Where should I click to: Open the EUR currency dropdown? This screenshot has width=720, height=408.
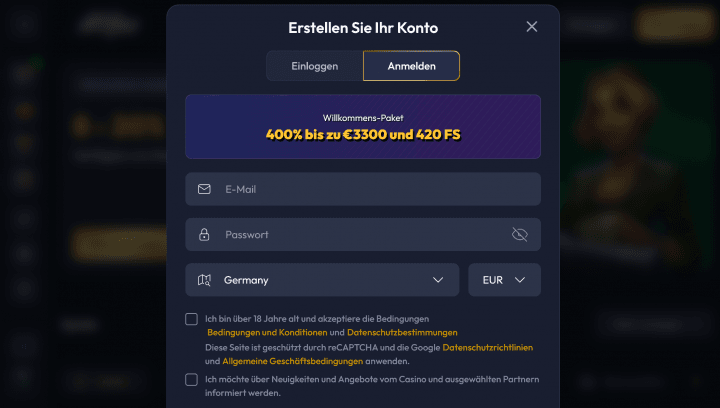coord(505,280)
